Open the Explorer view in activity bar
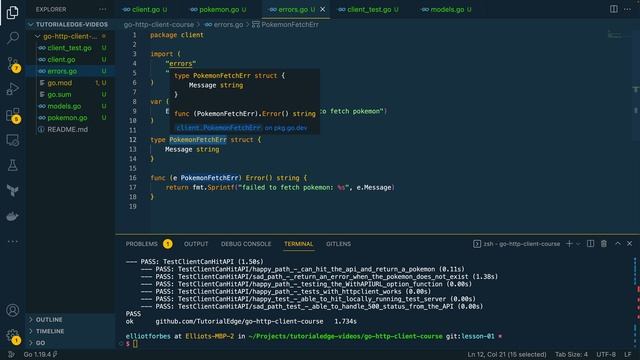Screen dimensions: 640x360 click(x=12, y=13)
